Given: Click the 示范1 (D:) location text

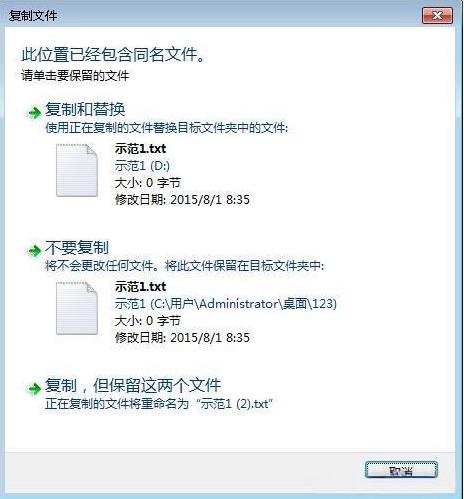Looking at the screenshot, I should click(142, 166).
